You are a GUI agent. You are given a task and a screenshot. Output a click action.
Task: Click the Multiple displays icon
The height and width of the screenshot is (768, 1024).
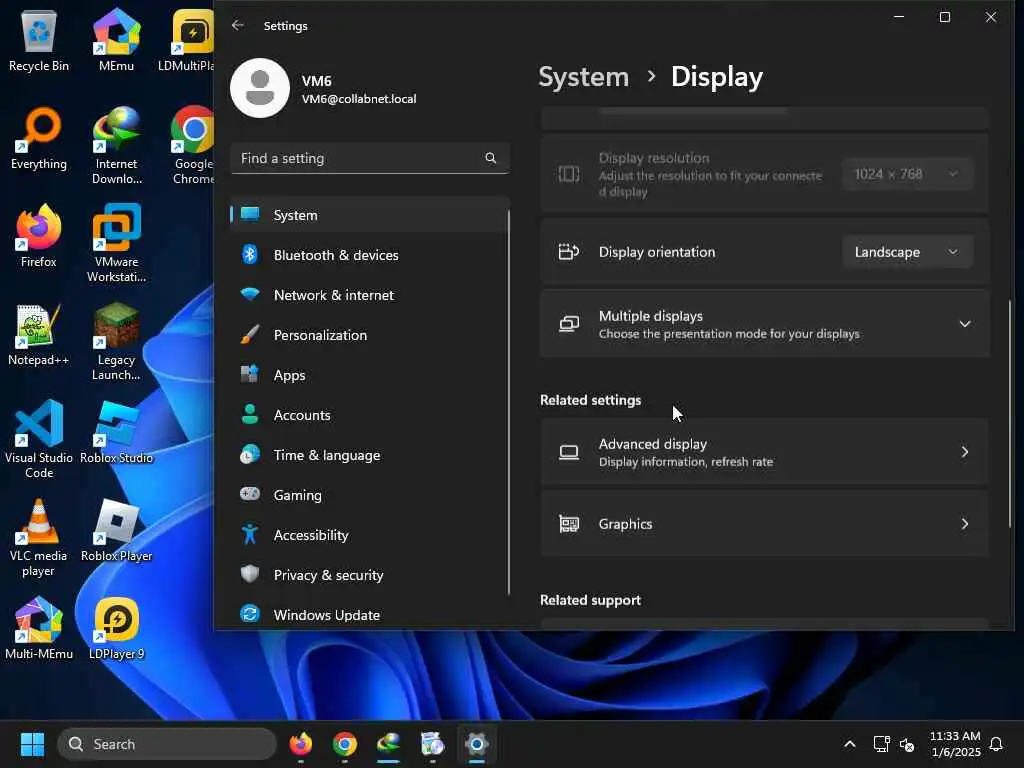[x=569, y=324]
